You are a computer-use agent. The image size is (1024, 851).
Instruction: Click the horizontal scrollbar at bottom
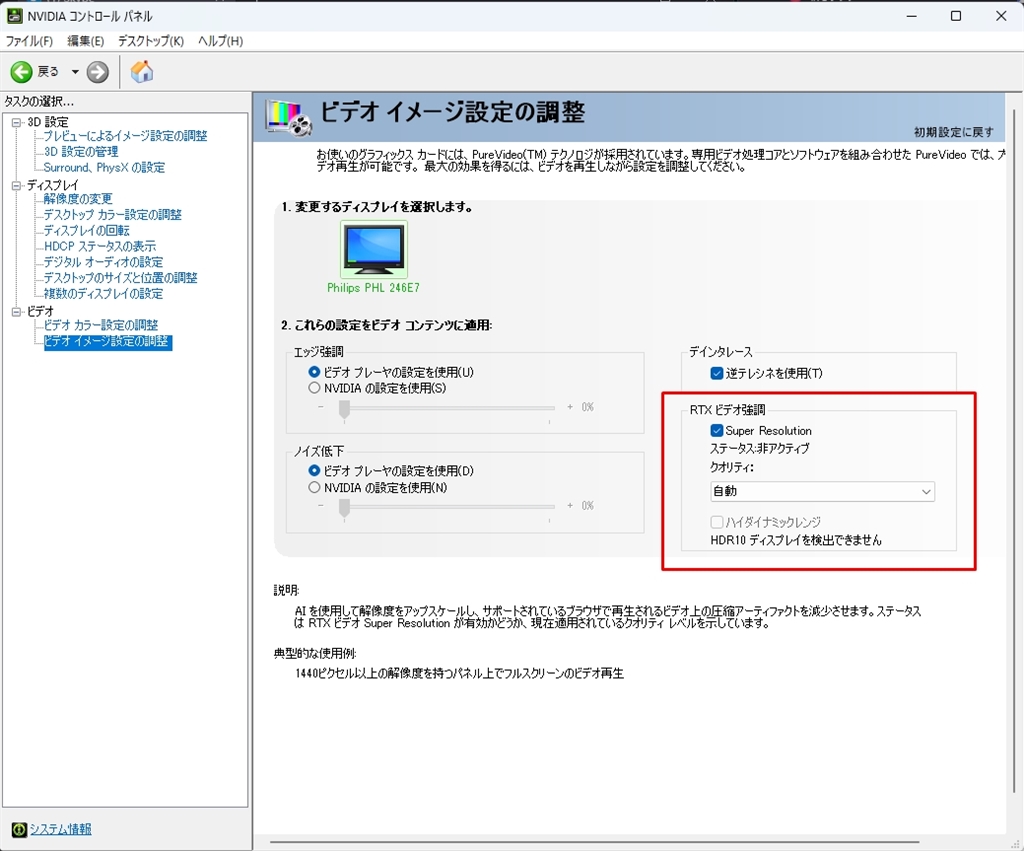coord(594,843)
